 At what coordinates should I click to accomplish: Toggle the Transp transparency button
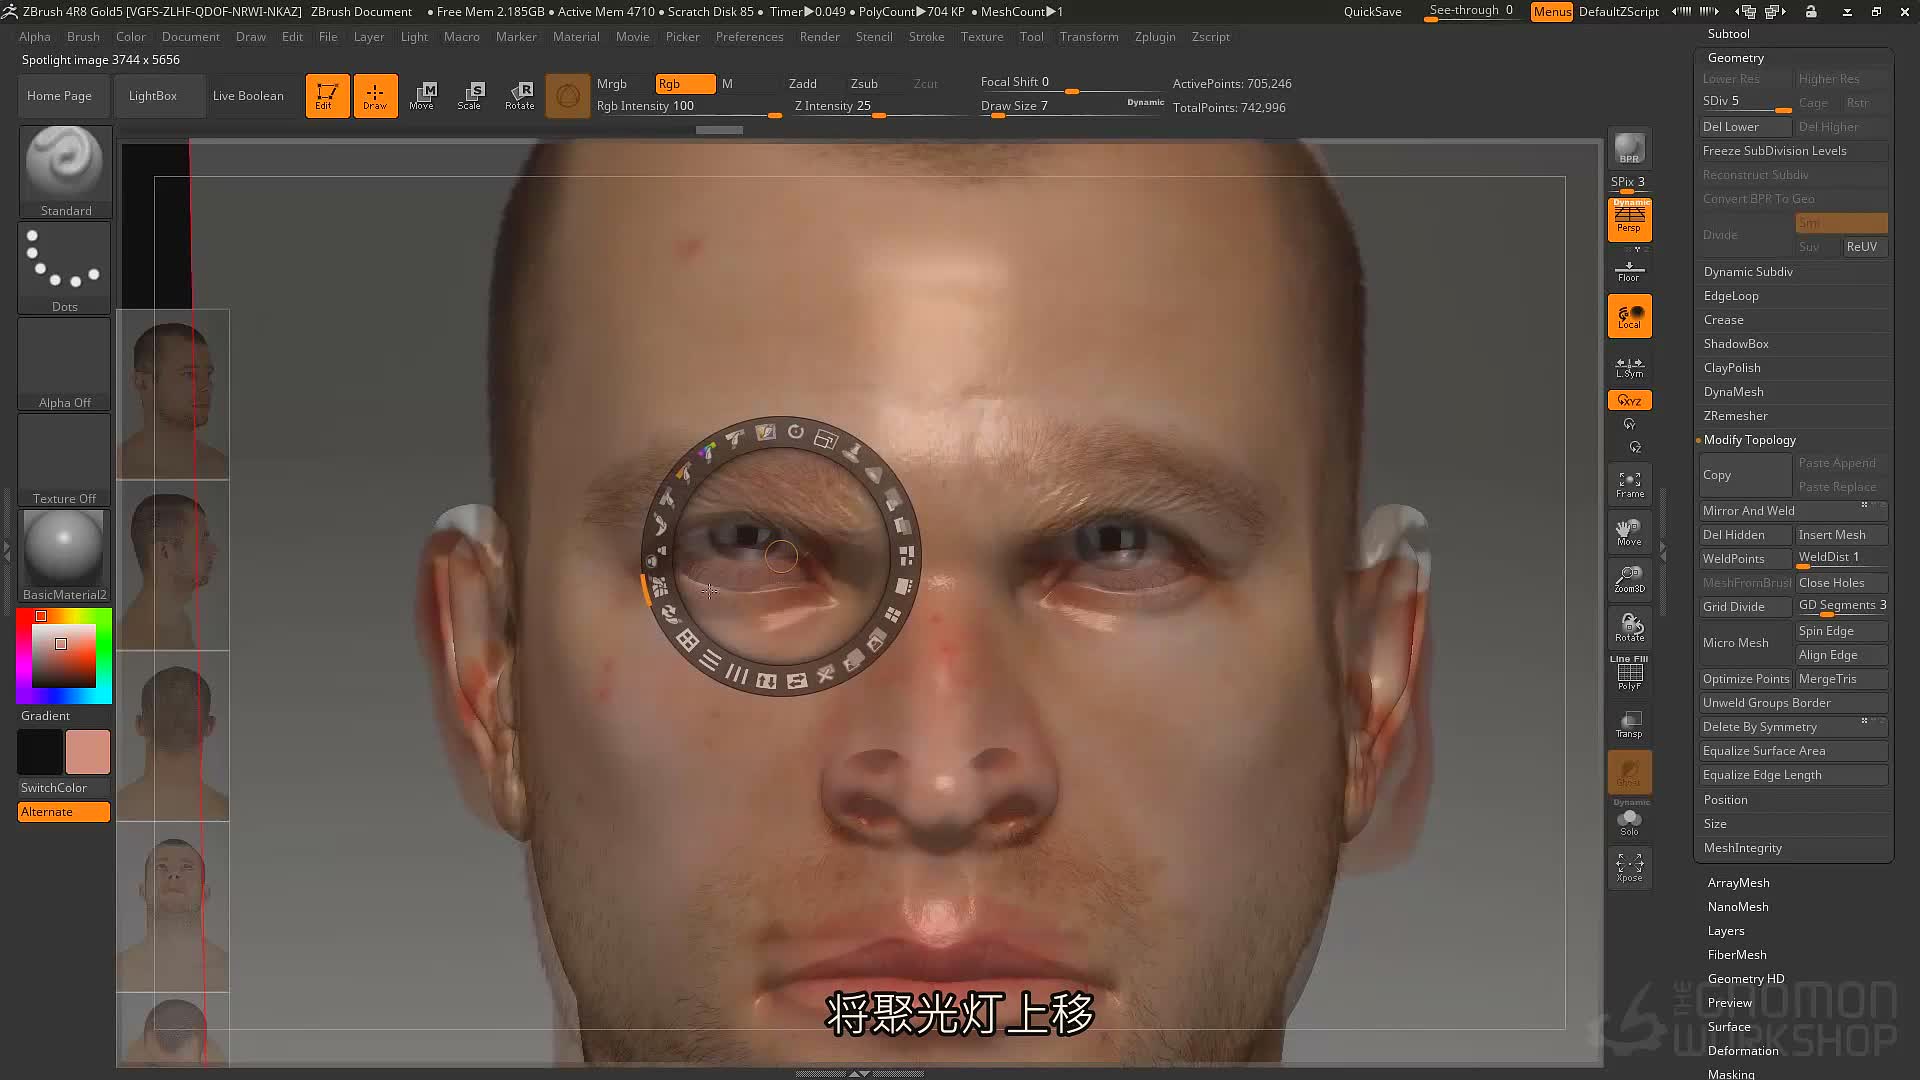[x=1629, y=724]
